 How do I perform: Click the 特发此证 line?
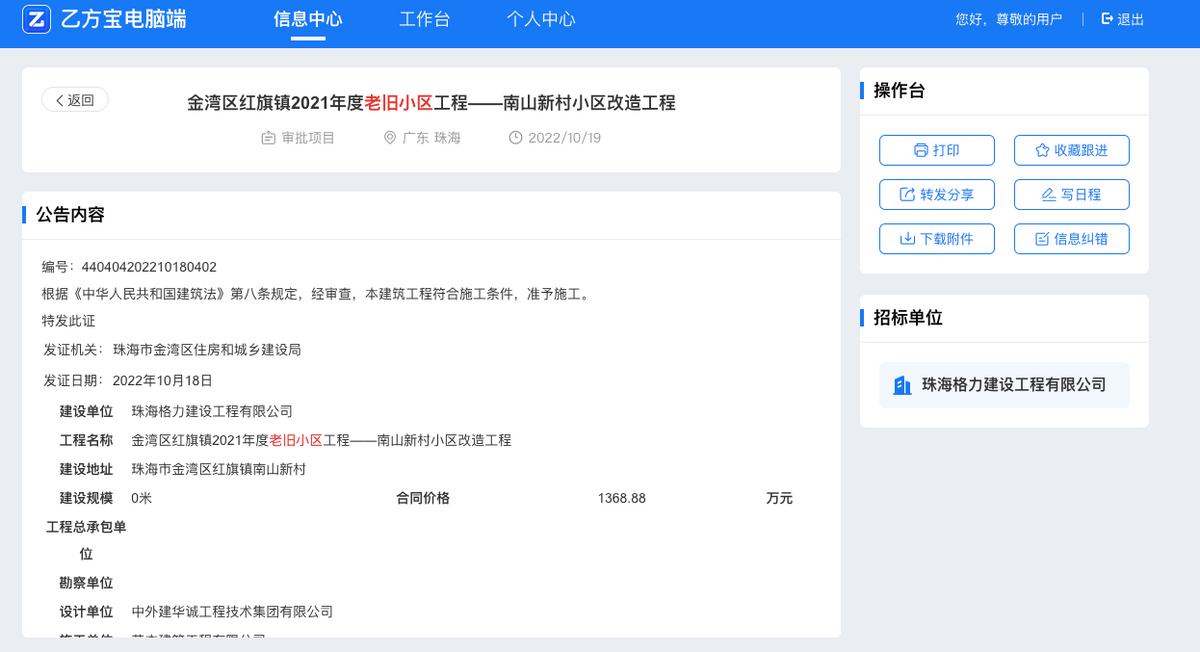point(68,321)
